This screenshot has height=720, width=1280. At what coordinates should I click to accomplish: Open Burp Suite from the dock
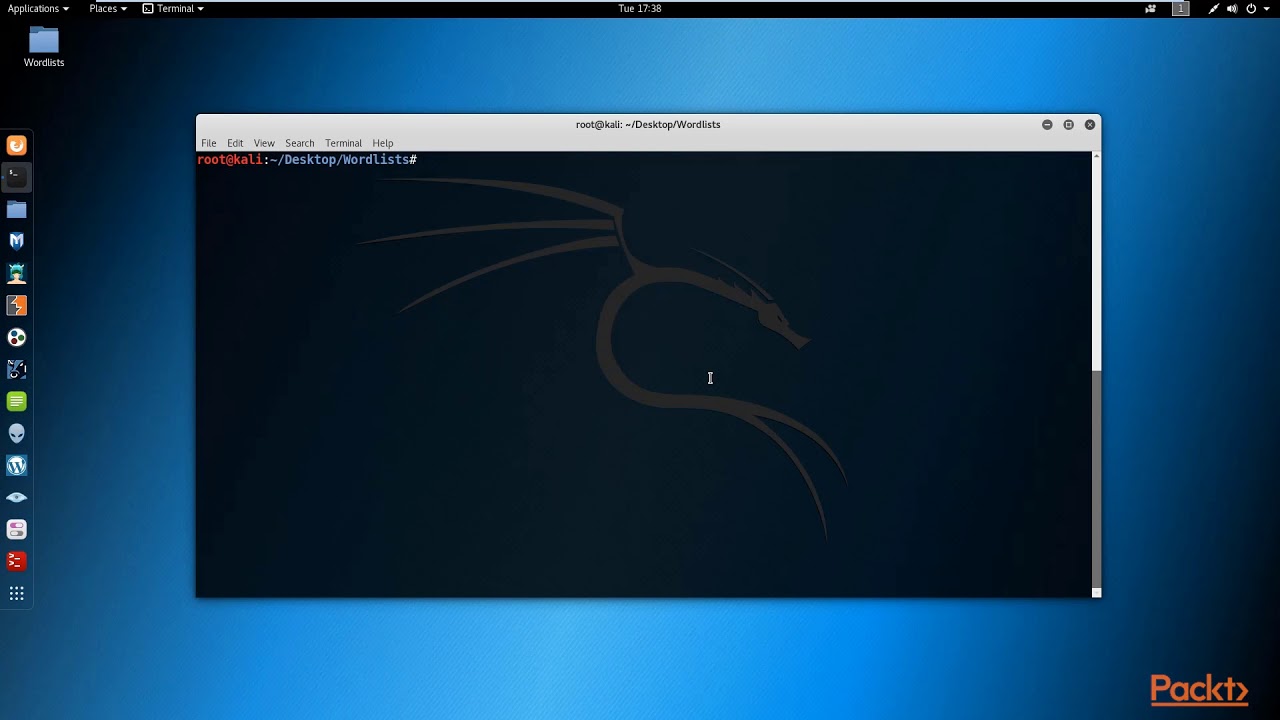coord(17,305)
